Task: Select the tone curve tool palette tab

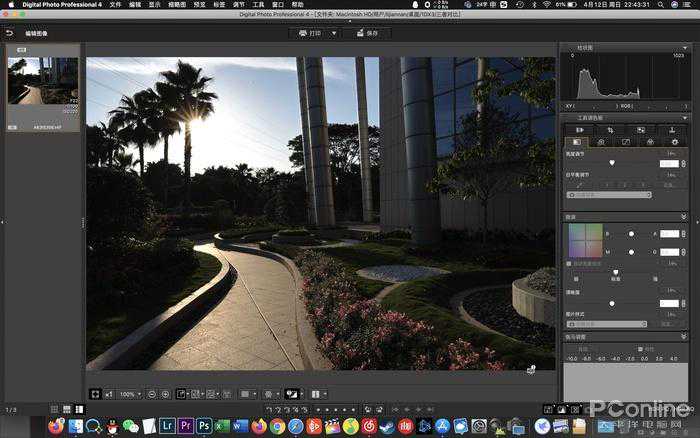Action: click(x=626, y=142)
